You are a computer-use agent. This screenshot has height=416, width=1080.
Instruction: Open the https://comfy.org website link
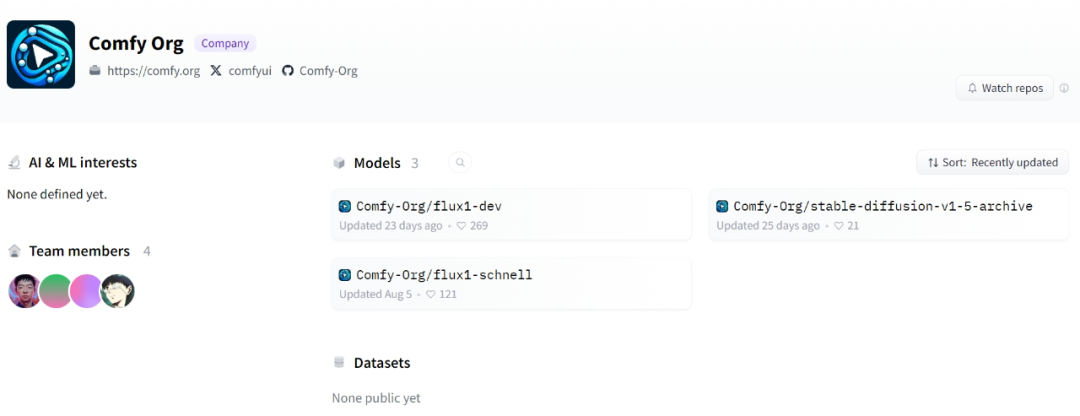click(x=154, y=70)
